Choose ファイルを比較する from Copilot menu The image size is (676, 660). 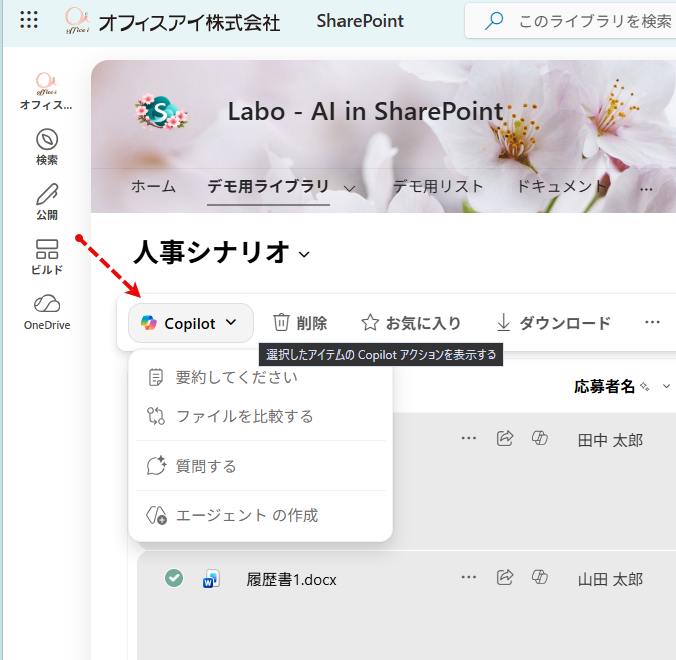(x=260, y=416)
